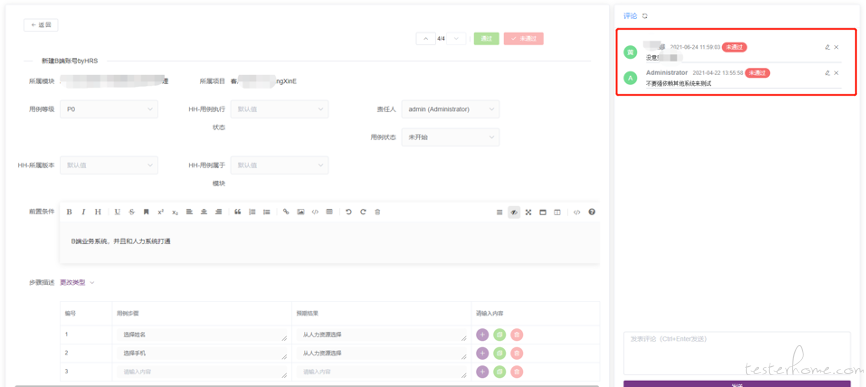Delete the Administrator comment

point(836,73)
